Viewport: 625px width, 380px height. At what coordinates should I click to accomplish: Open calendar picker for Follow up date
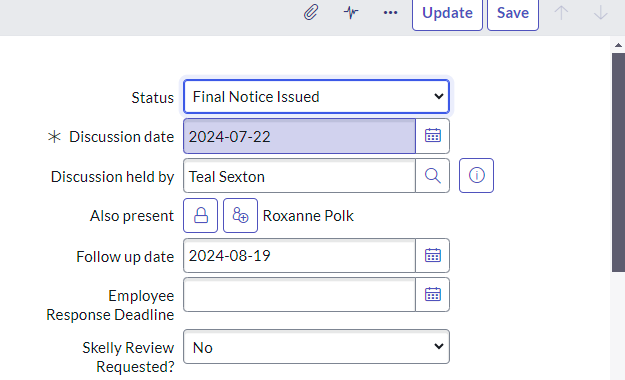coord(432,256)
